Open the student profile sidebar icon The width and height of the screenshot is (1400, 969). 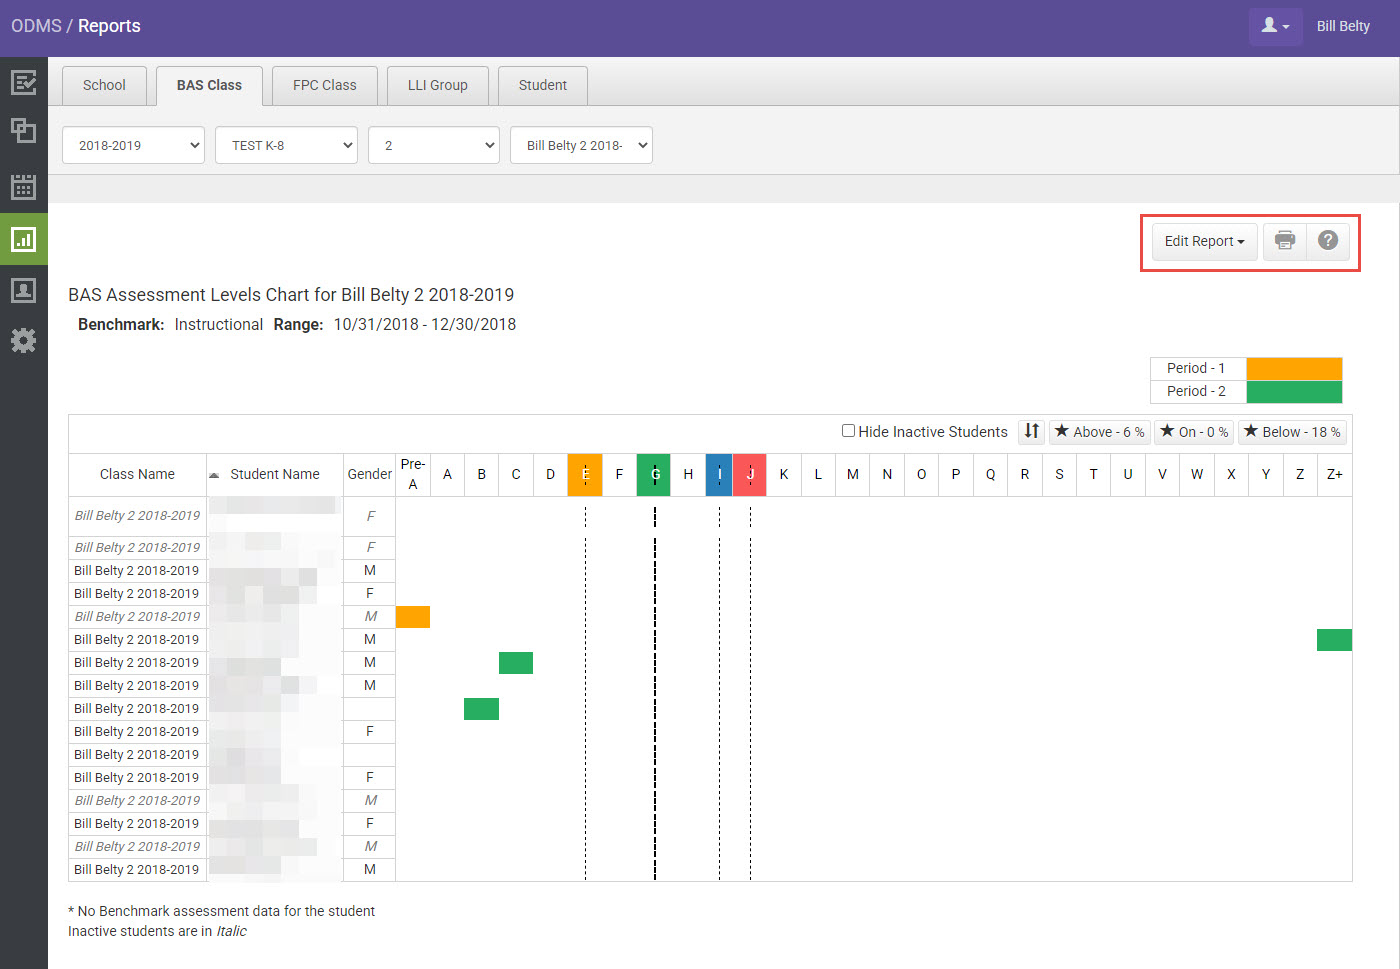point(23,290)
